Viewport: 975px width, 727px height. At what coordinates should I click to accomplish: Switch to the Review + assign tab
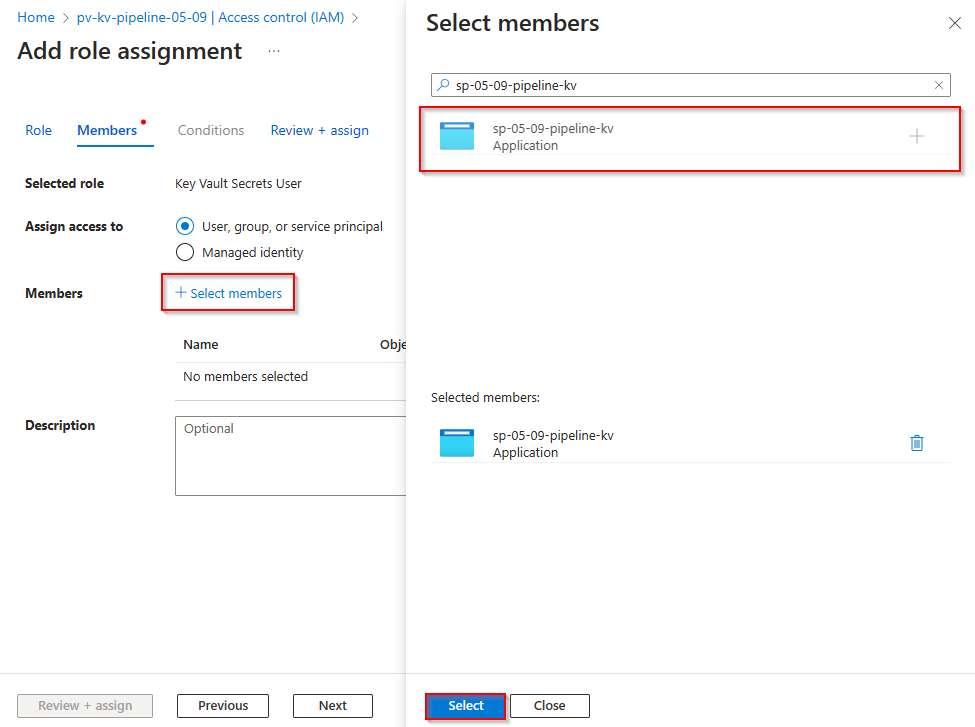click(x=319, y=130)
